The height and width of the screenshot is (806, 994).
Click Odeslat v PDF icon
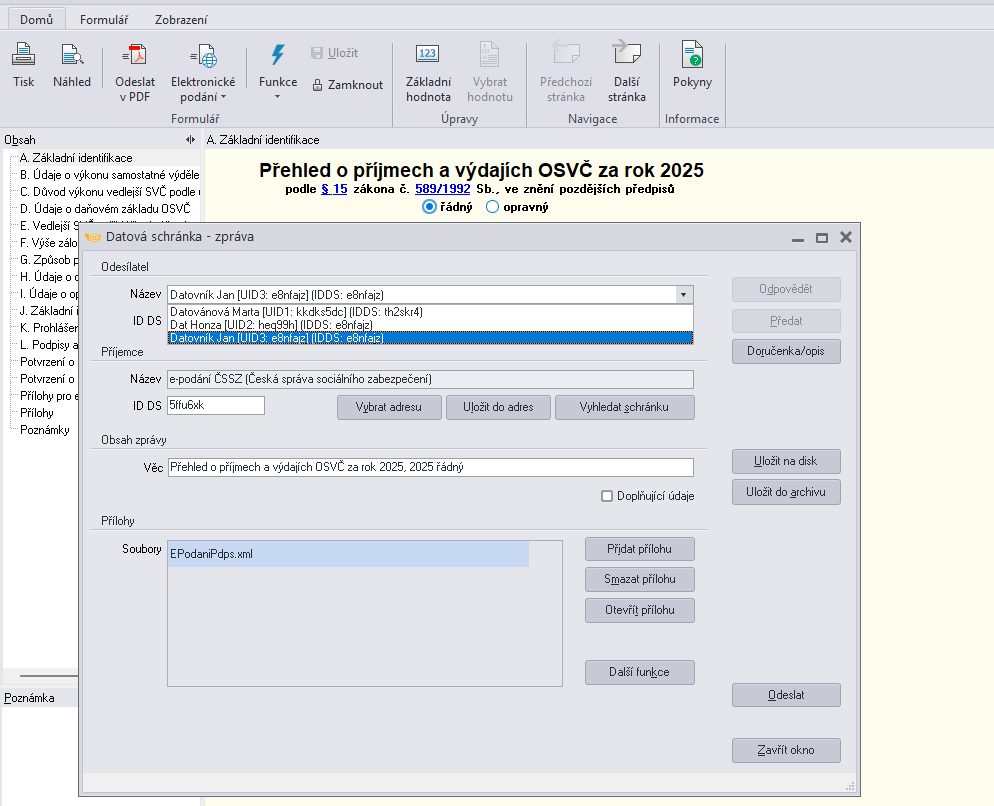coord(135,56)
